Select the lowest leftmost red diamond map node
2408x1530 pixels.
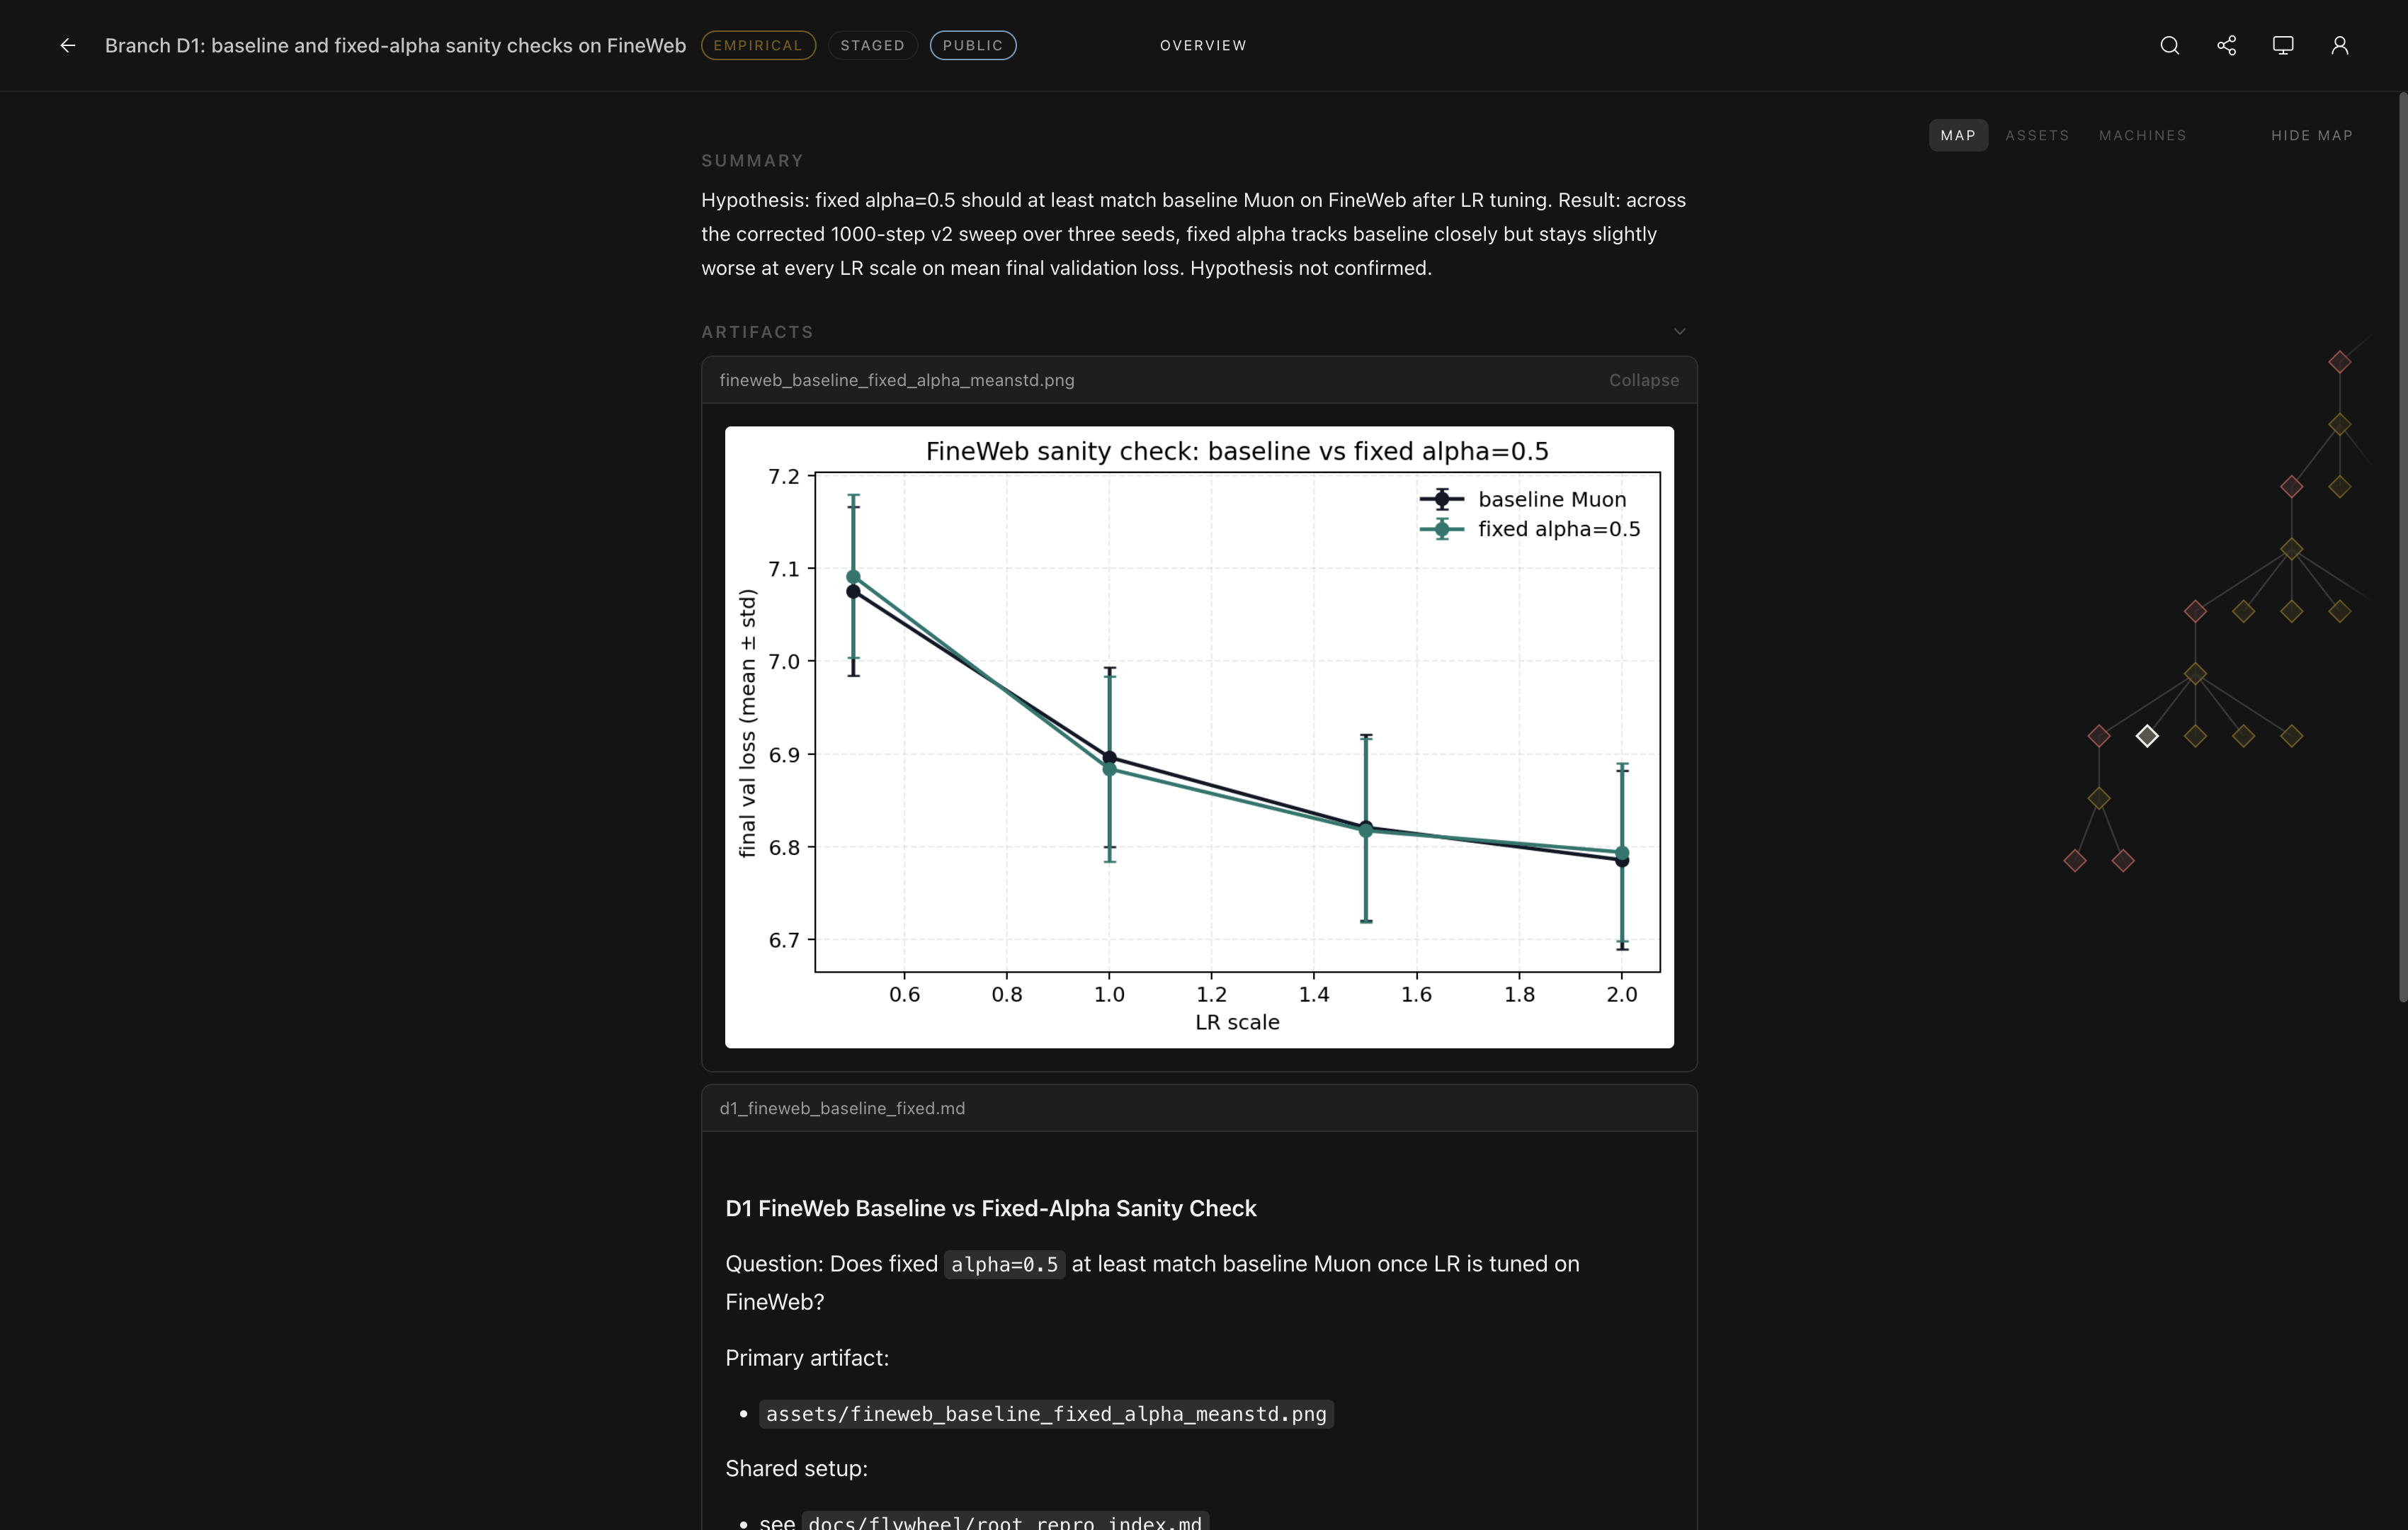(2075, 861)
